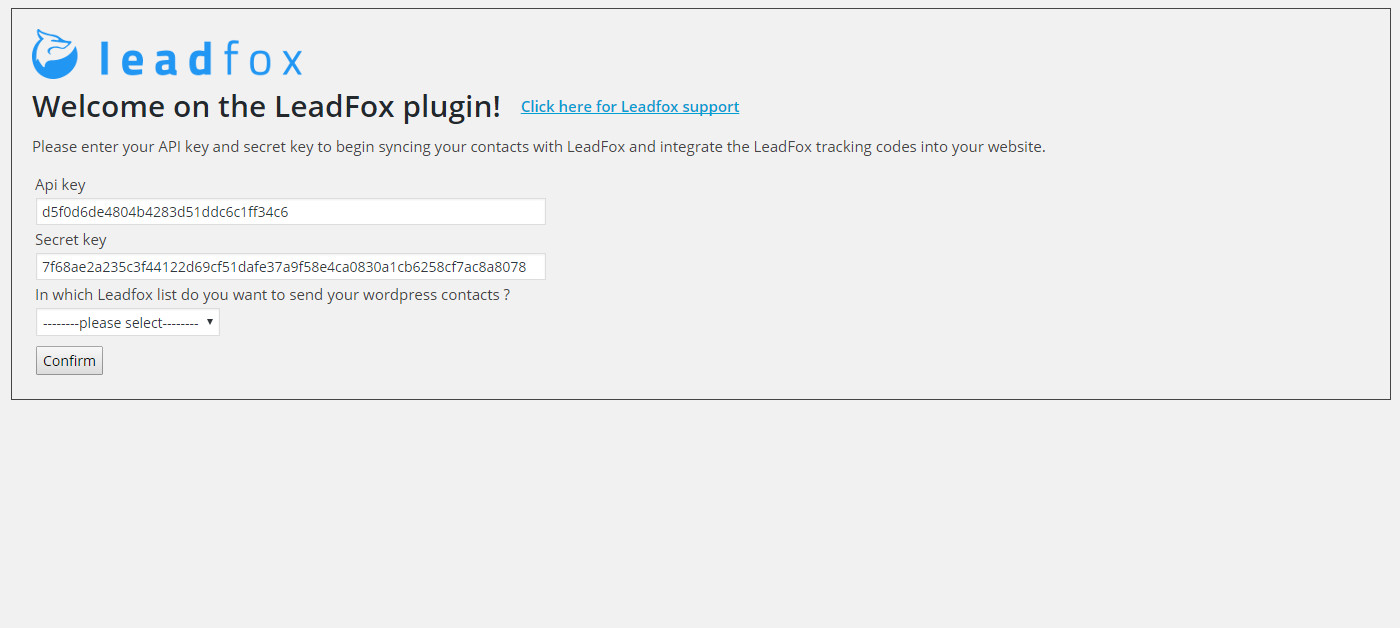Viewport: 1400px width, 628px height.
Task: Click the bold "lead" letters in logo
Action: click(x=157, y=60)
